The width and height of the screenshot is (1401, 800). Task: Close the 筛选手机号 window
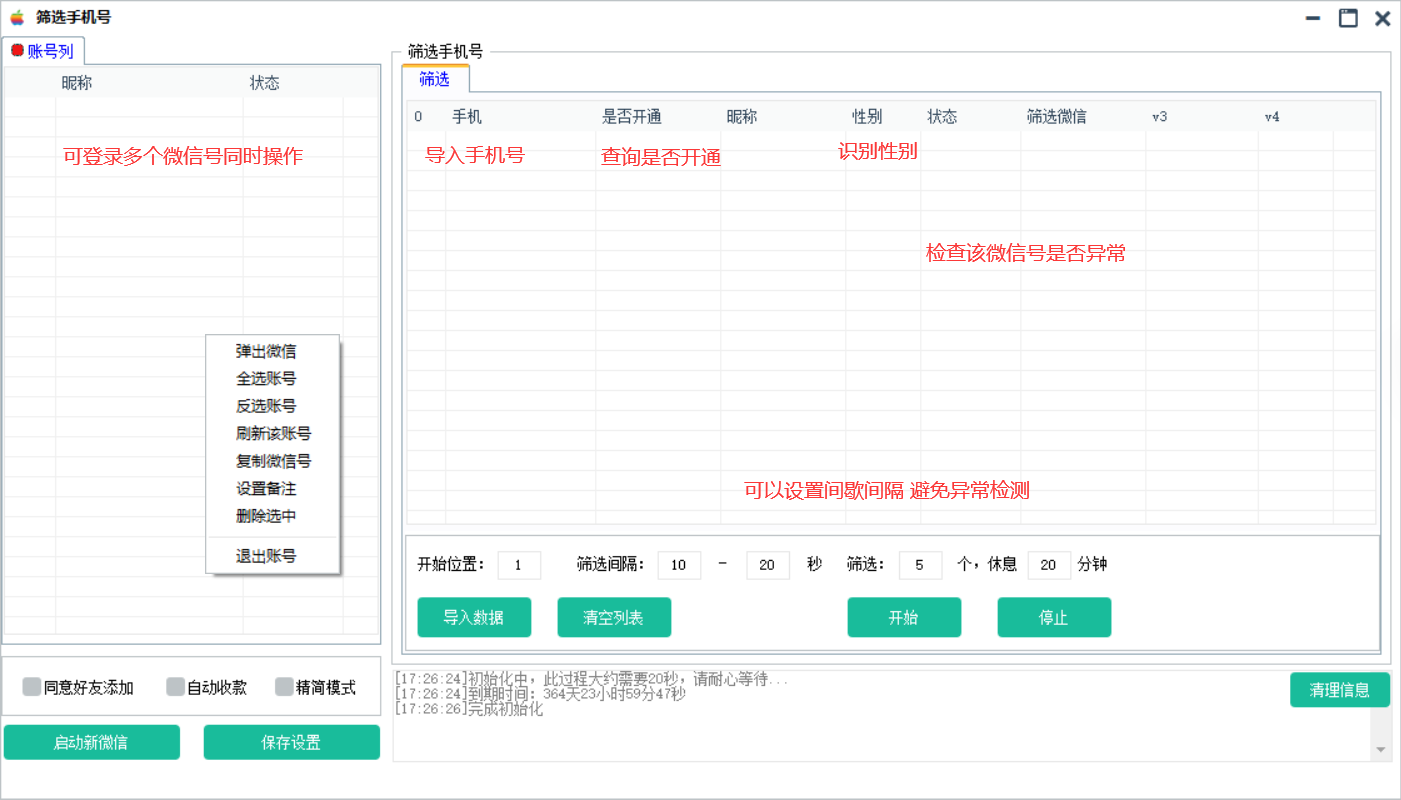1382,18
